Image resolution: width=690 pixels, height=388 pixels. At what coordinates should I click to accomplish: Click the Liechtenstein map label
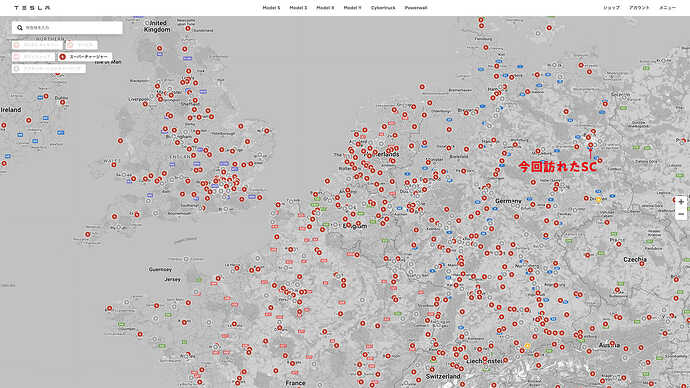pyautogui.click(x=484, y=361)
